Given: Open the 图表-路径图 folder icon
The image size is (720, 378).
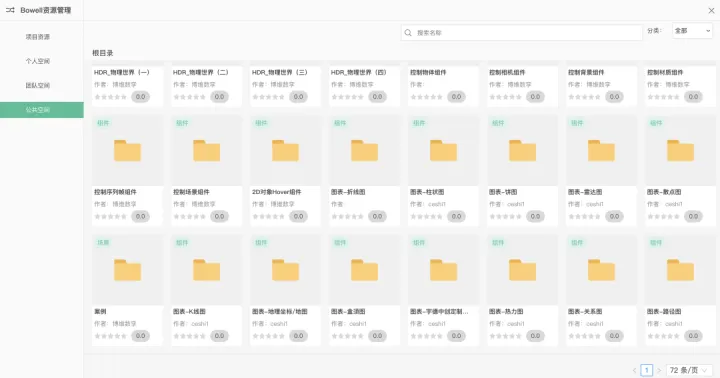Looking at the screenshot, I should pos(680,270).
